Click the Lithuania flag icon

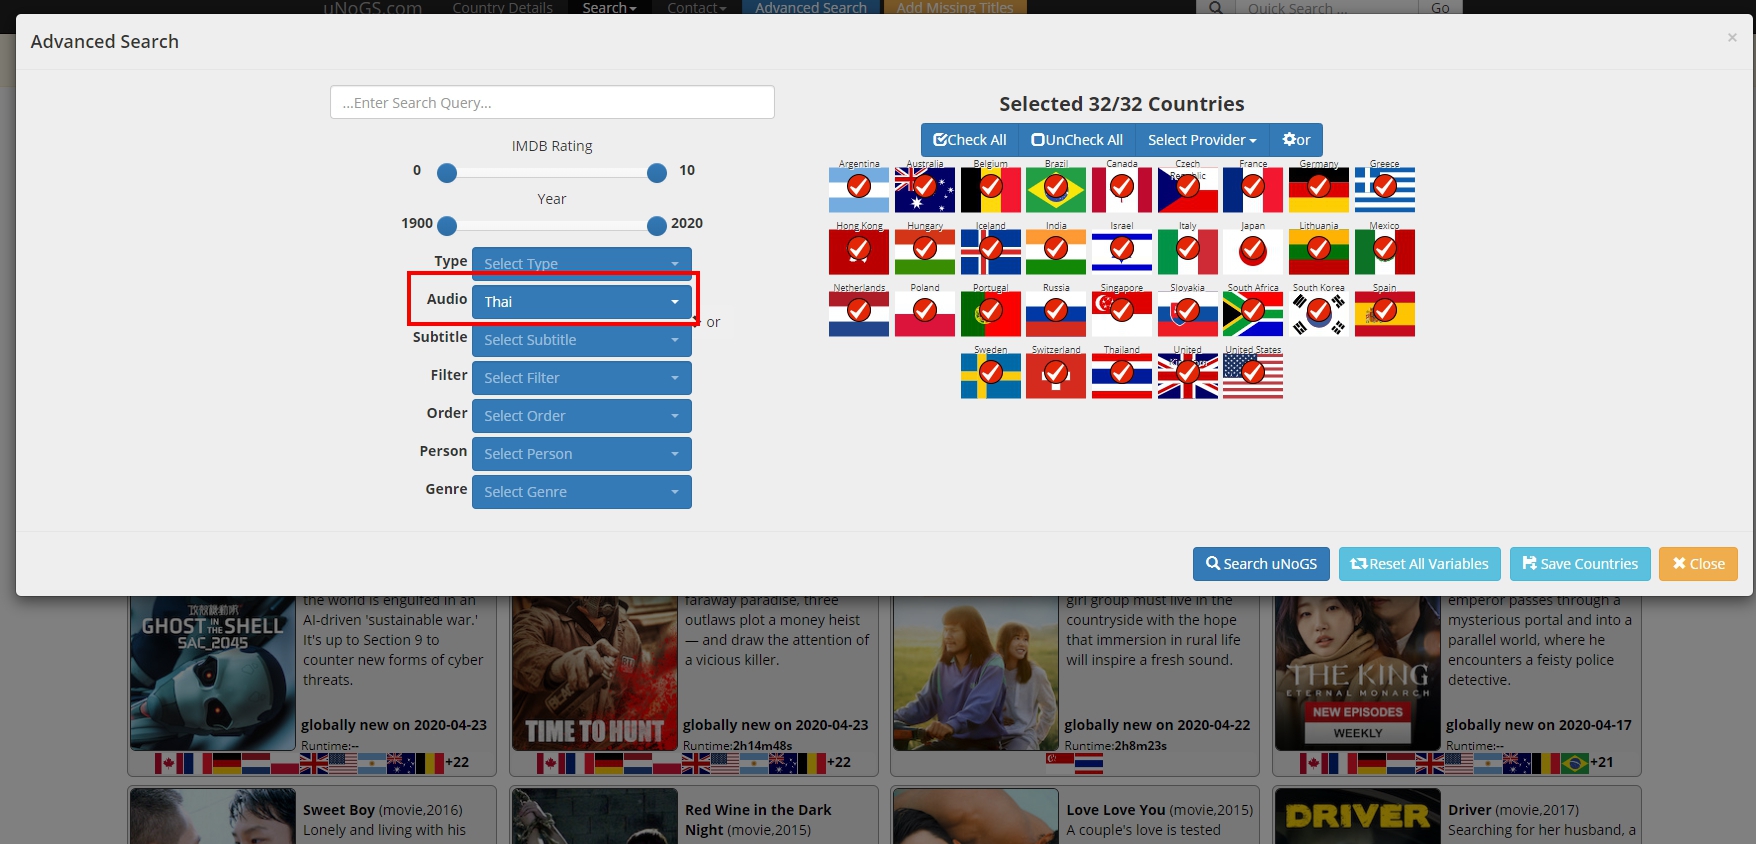tap(1319, 251)
